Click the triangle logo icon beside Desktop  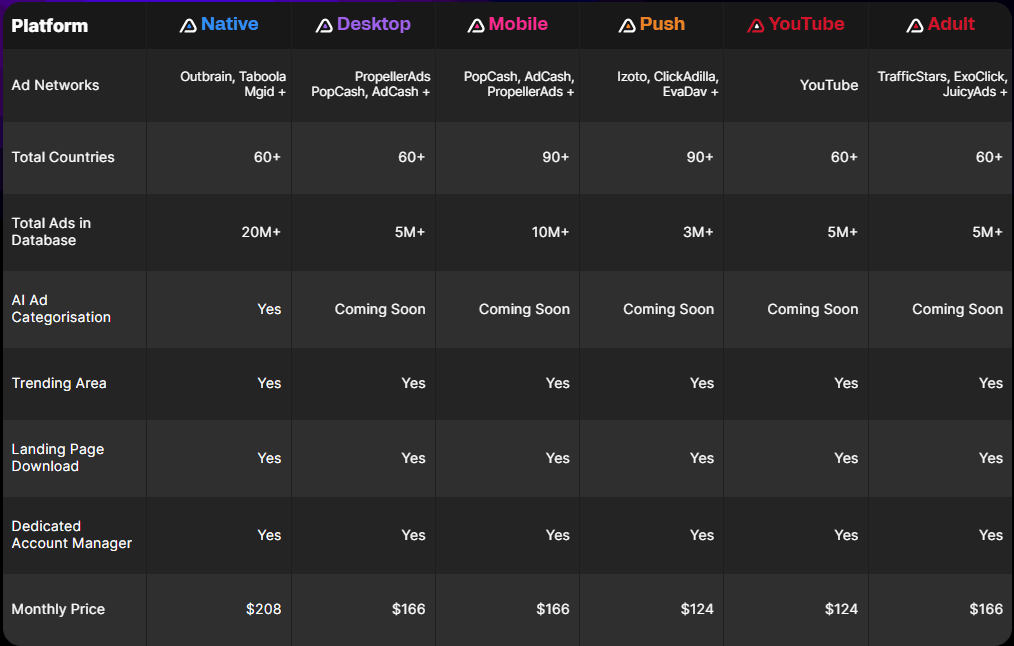[324, 25]
